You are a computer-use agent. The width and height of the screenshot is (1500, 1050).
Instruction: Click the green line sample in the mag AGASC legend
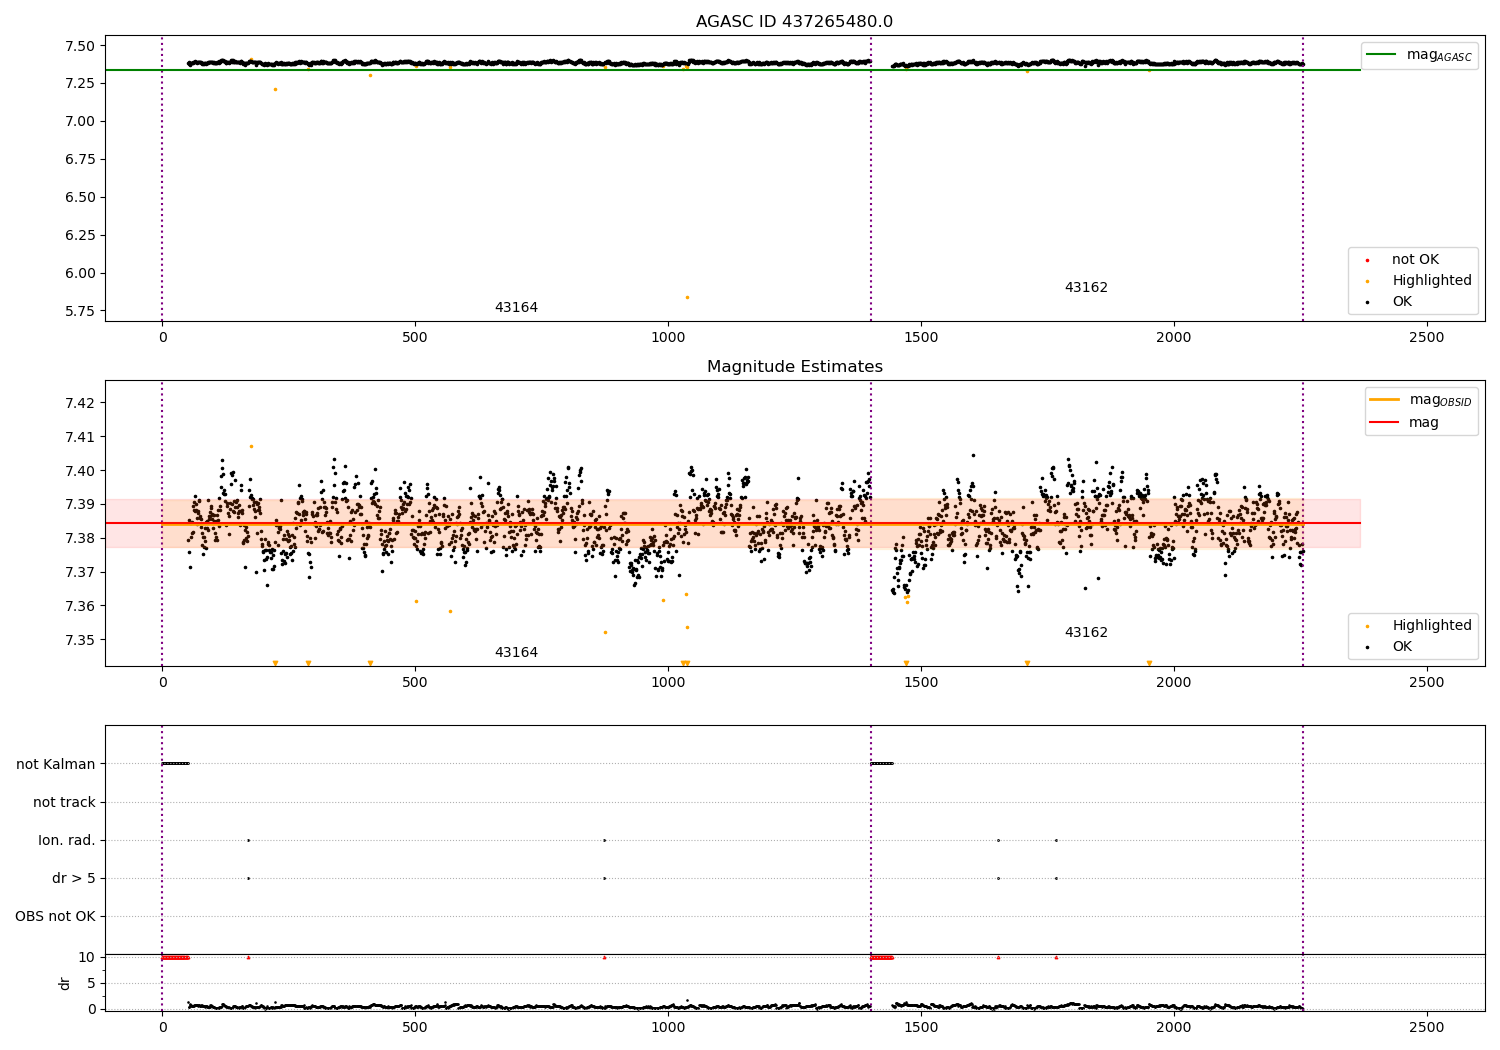1382,55
